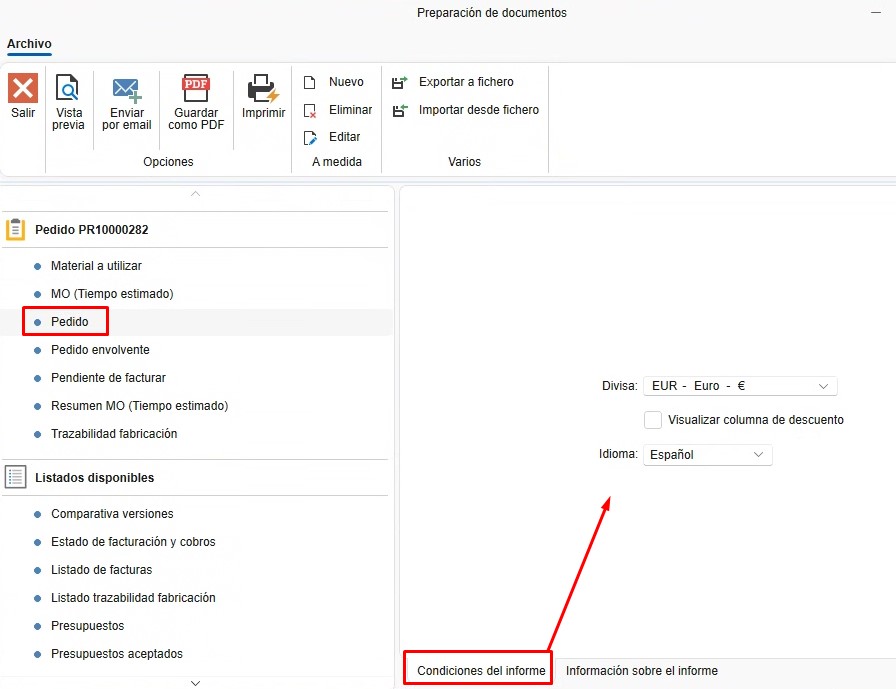Select MO (Tiempo estimado) report
Viewport: 896px width, 689px height.
pyautogui.click(x=112, y=294)
